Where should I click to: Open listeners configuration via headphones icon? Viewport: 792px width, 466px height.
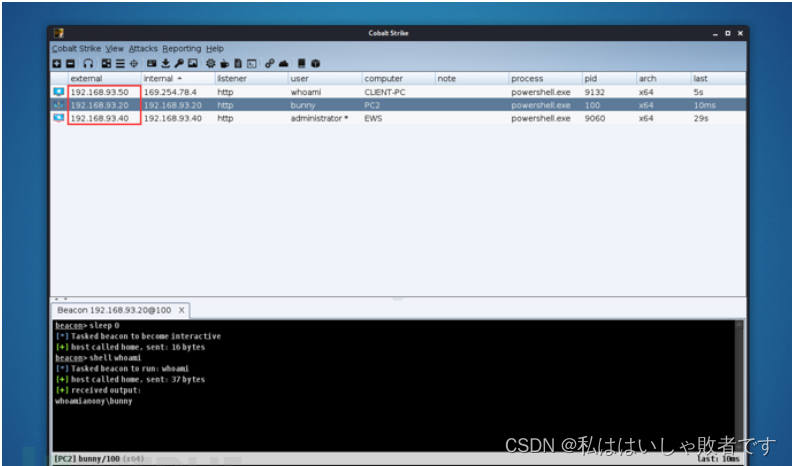88,64
